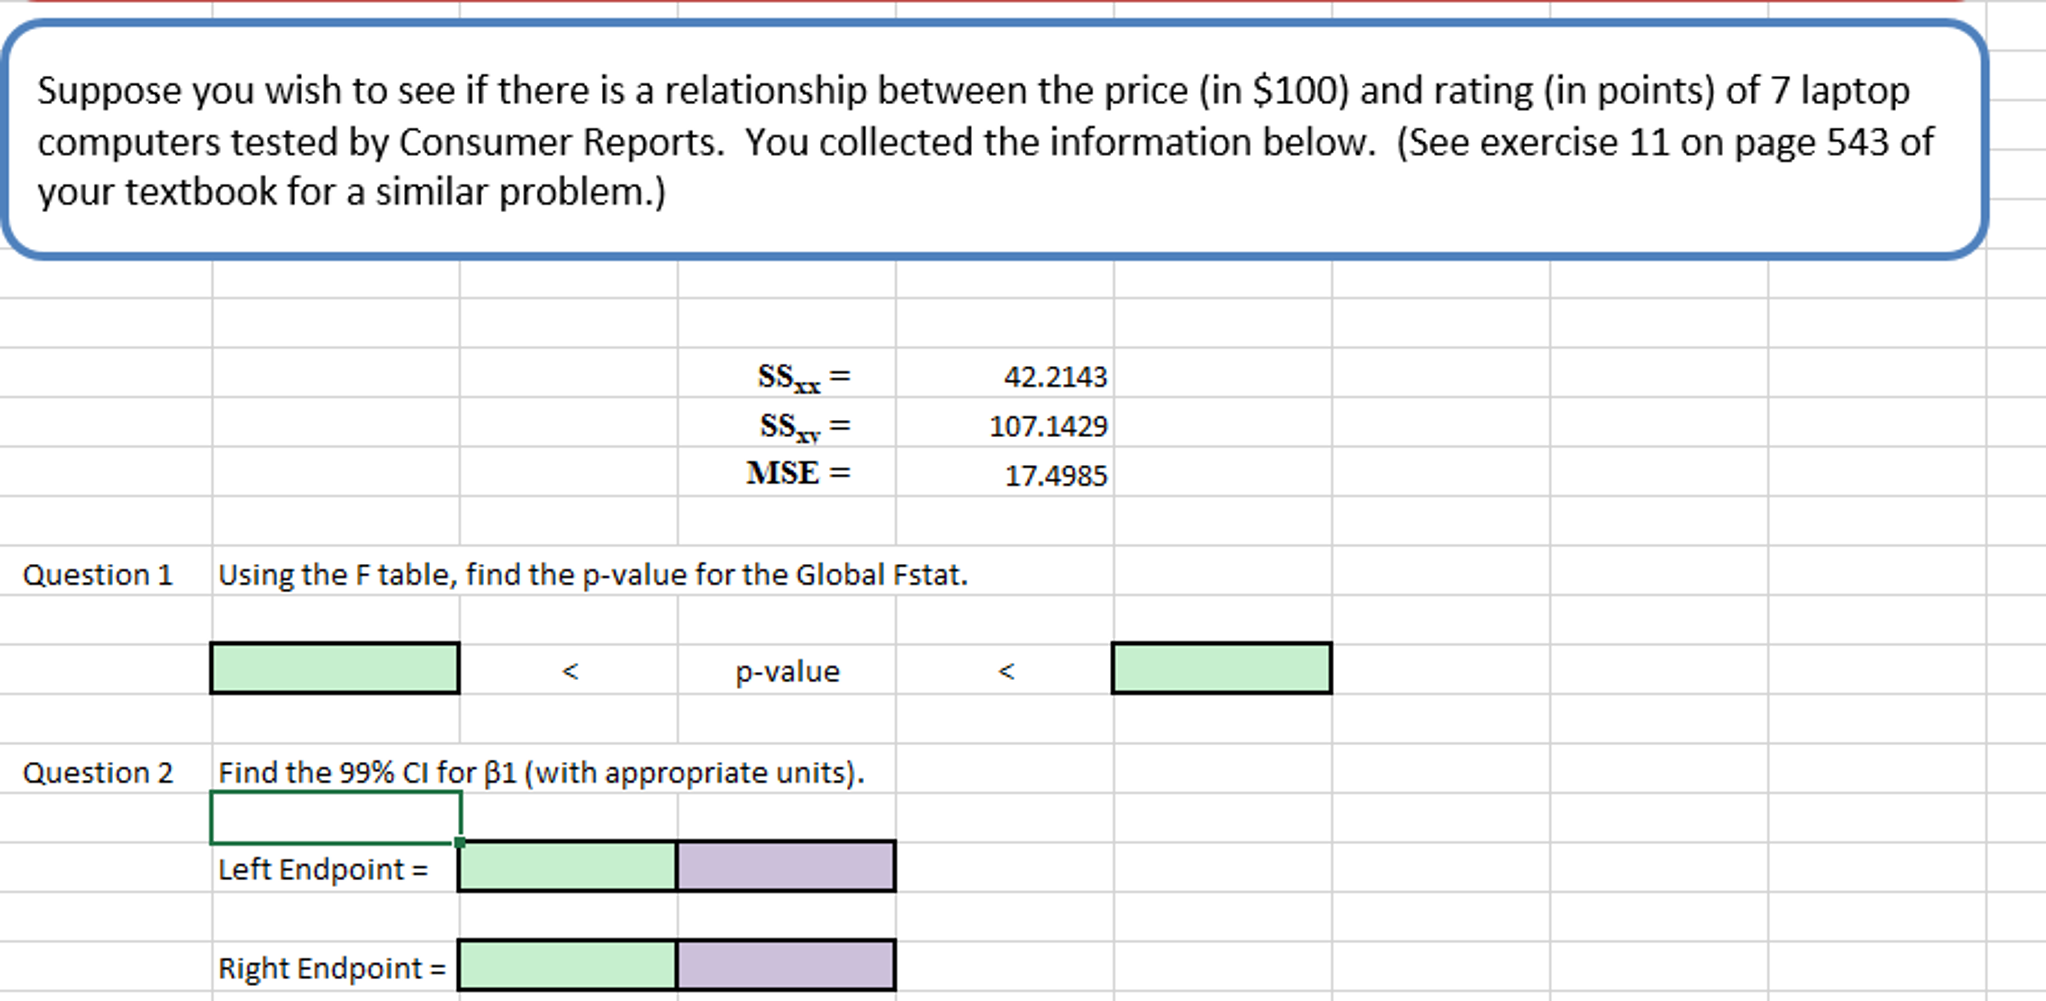Select the p-value text cell
Image resolution: width=2046 pixels, height=1001 pixels.
click(x=787, y=671)
